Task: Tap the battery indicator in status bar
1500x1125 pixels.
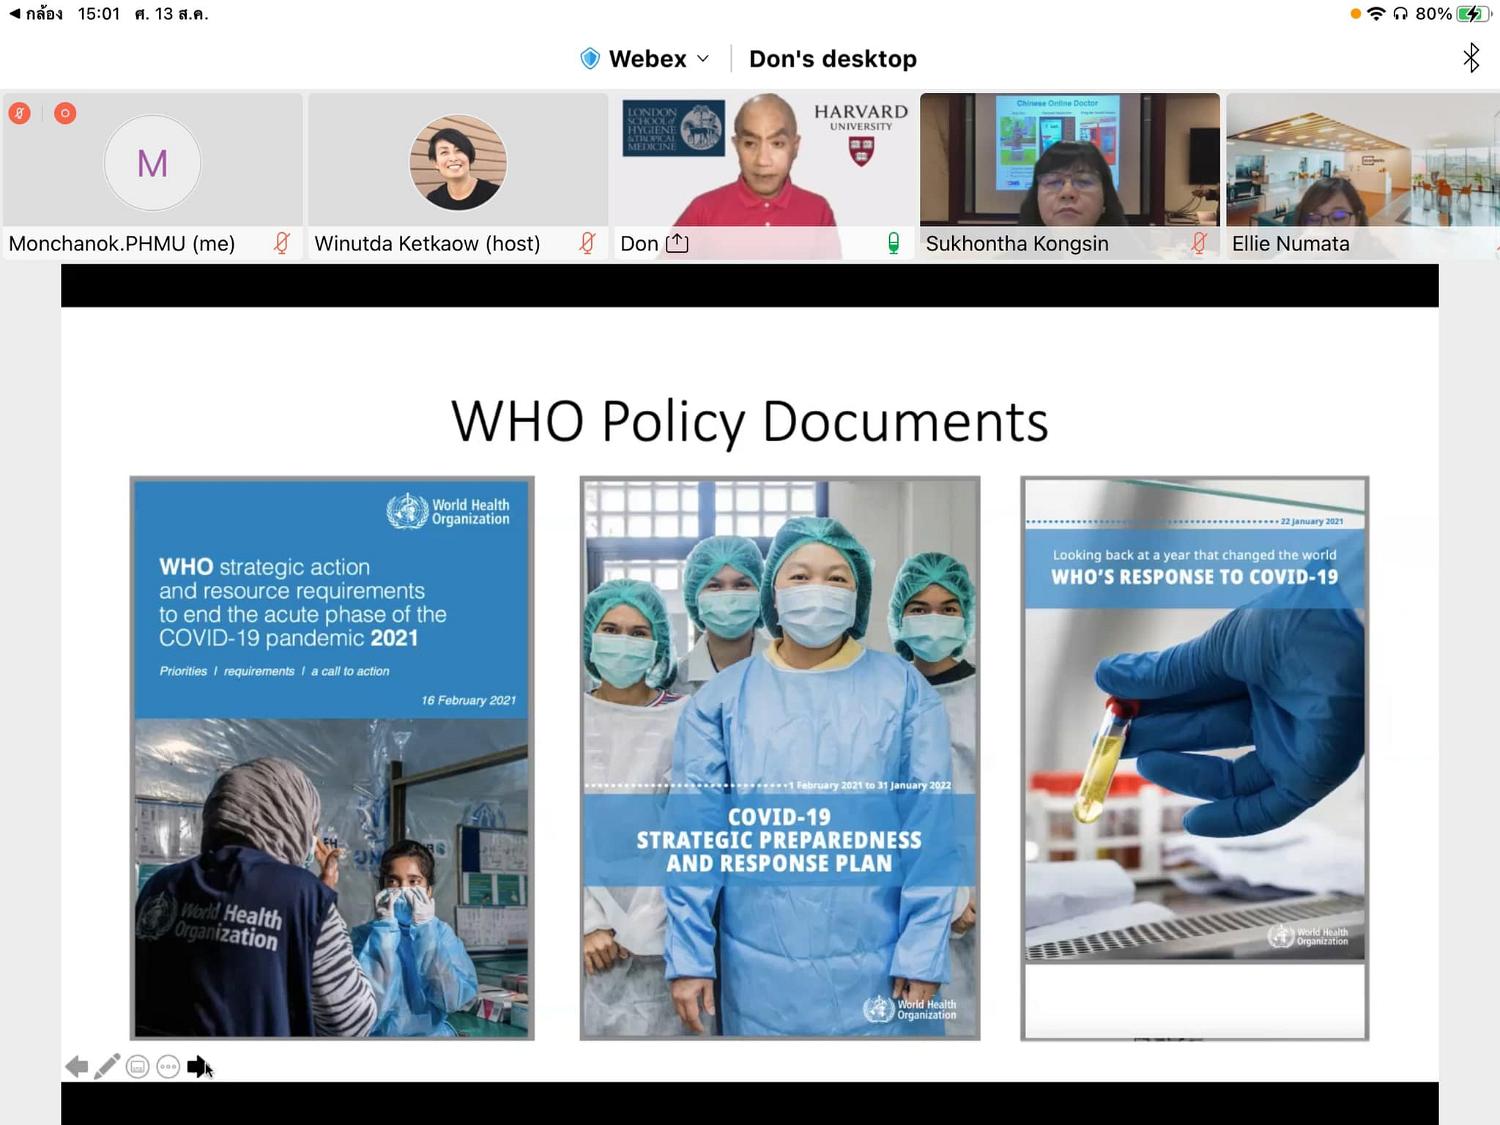Action: (1473, 14)
